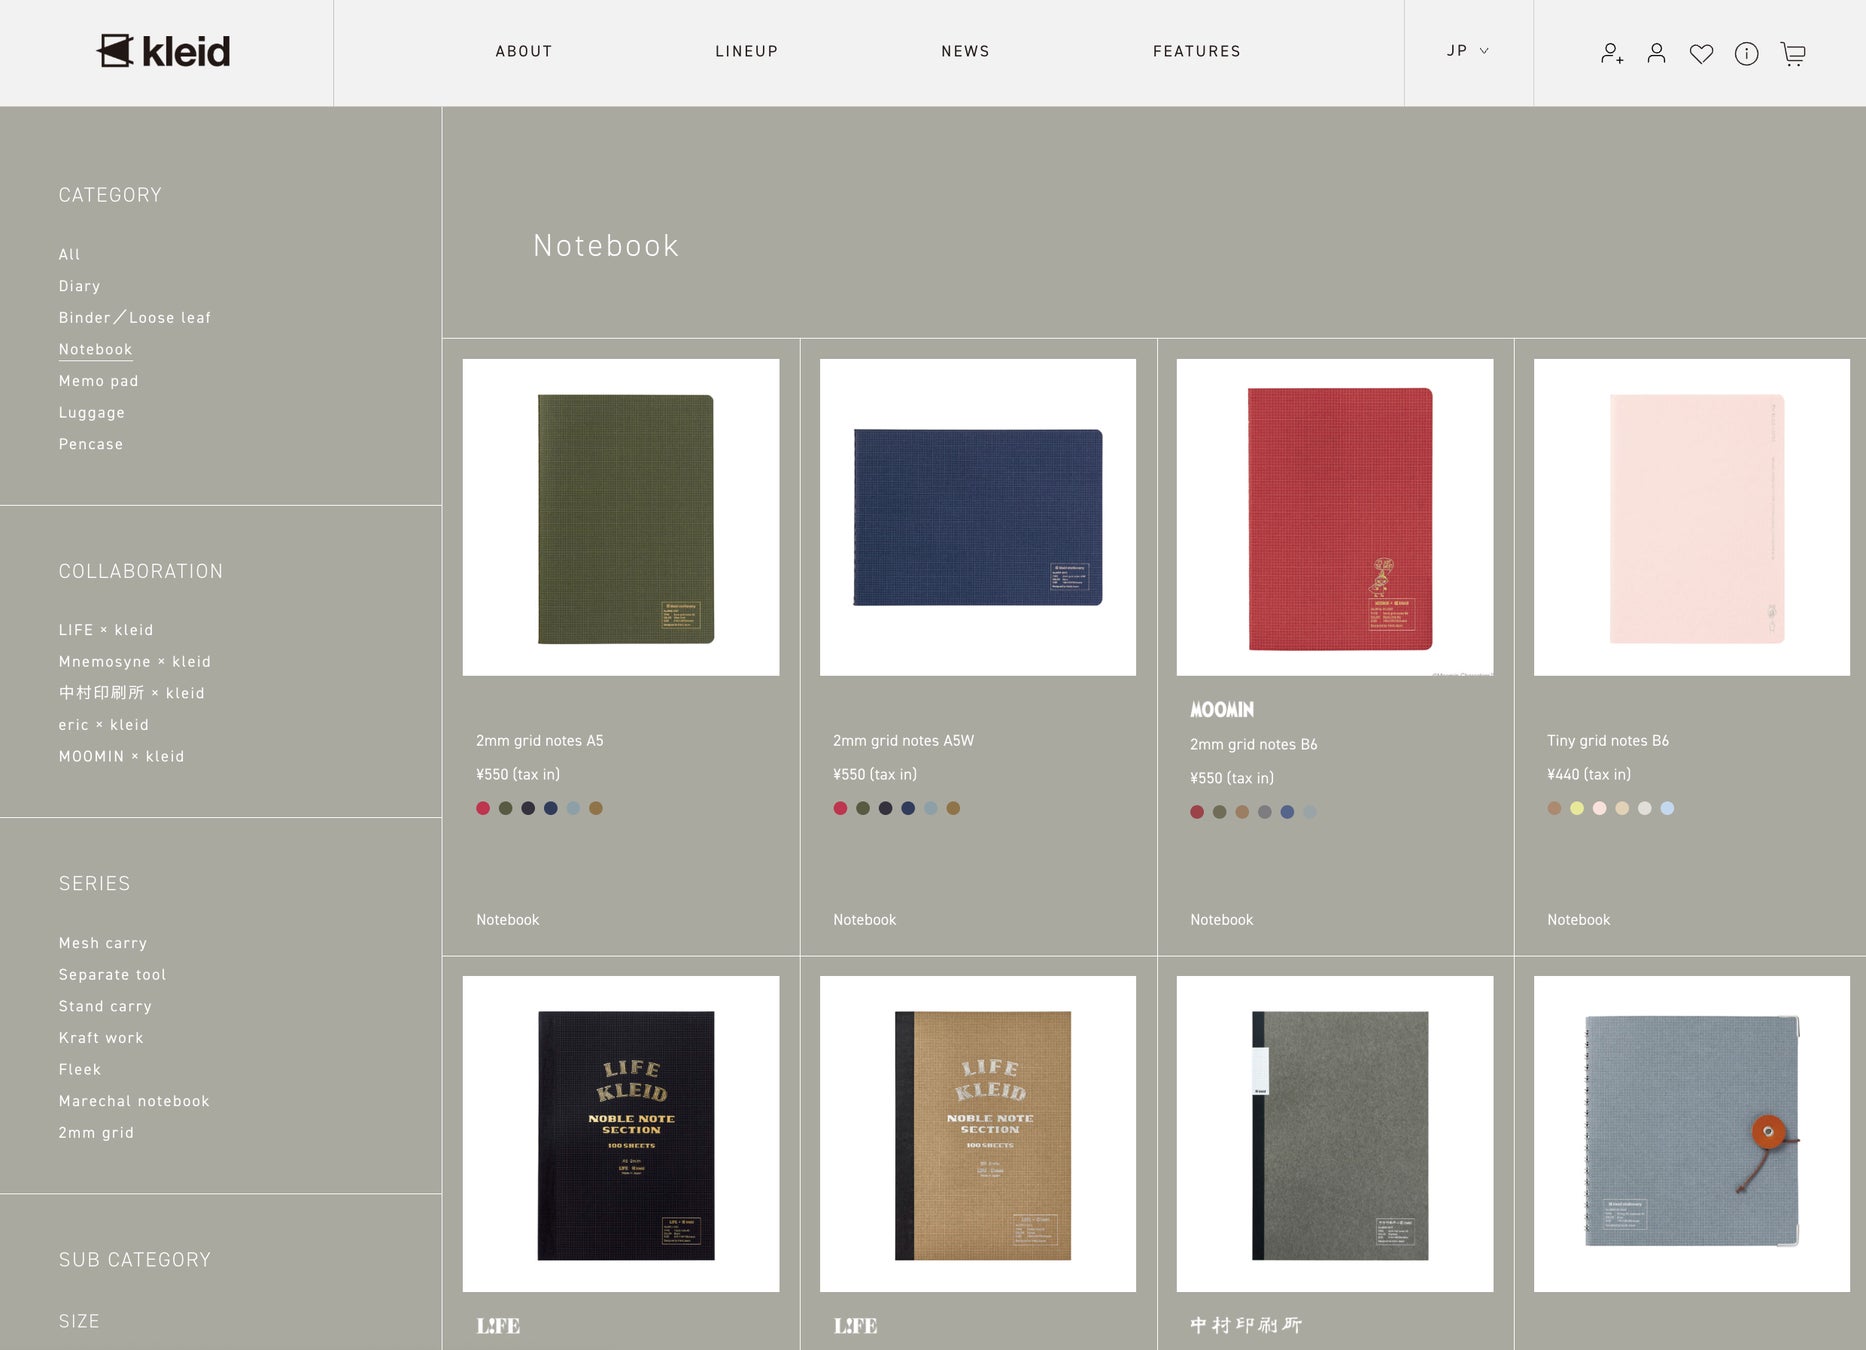This screenshot has width=1866, height=1350.
Task: Pick the olive green swatch for grid notes A5
Action: (x=506, y=808)
